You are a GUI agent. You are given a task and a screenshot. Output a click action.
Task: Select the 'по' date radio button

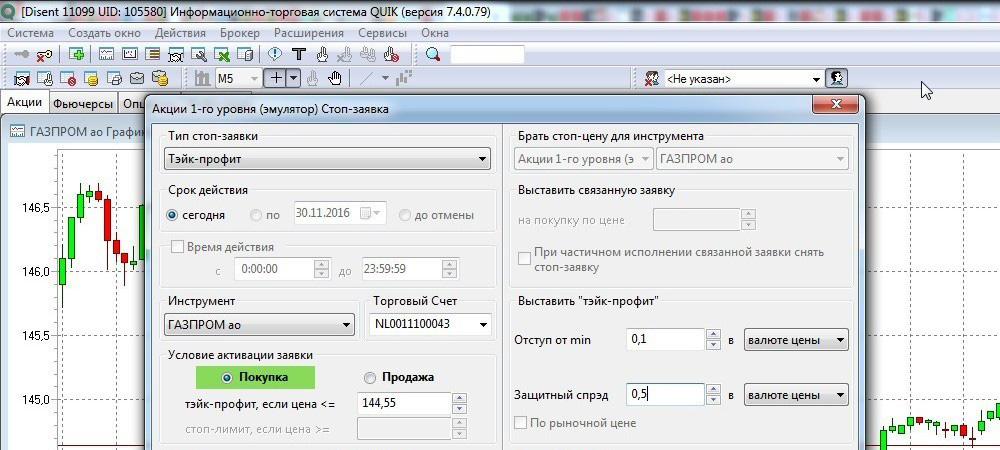pyautogui.click(x=256, y=215)
